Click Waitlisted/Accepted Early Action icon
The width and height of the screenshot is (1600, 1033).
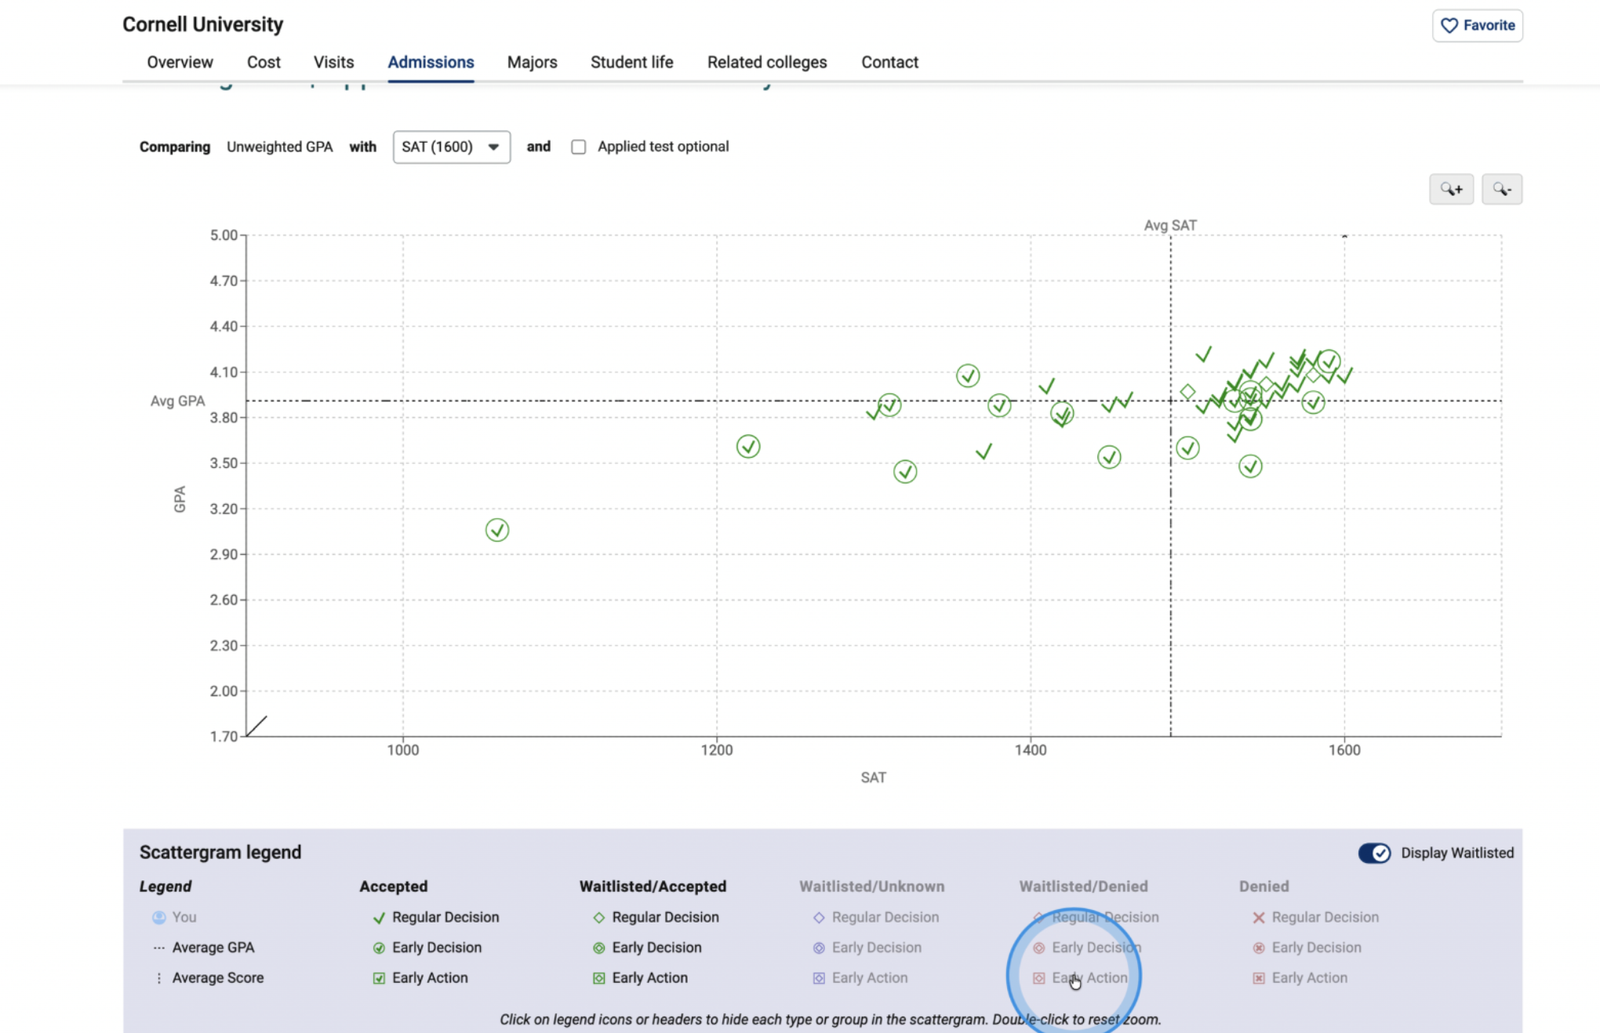(599, 978)
